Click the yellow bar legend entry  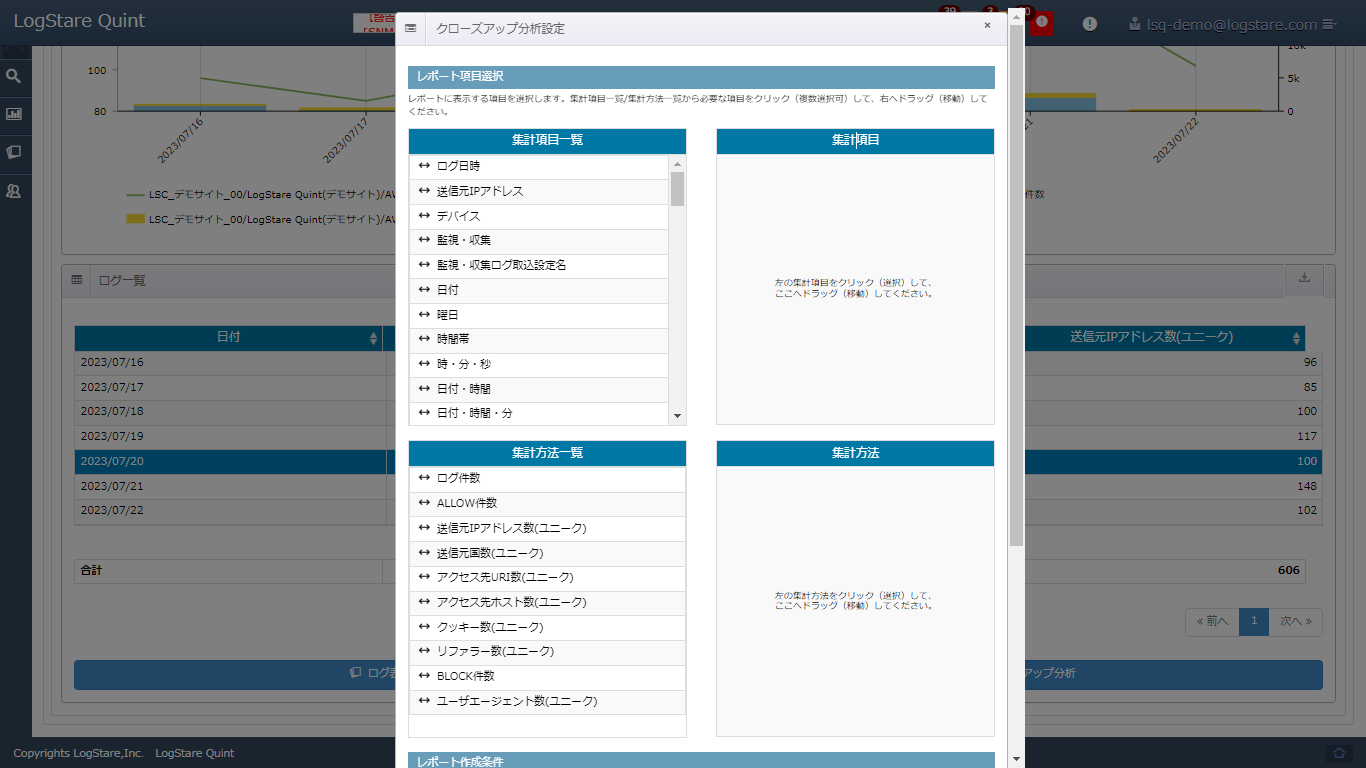click(x=260, y=219)
